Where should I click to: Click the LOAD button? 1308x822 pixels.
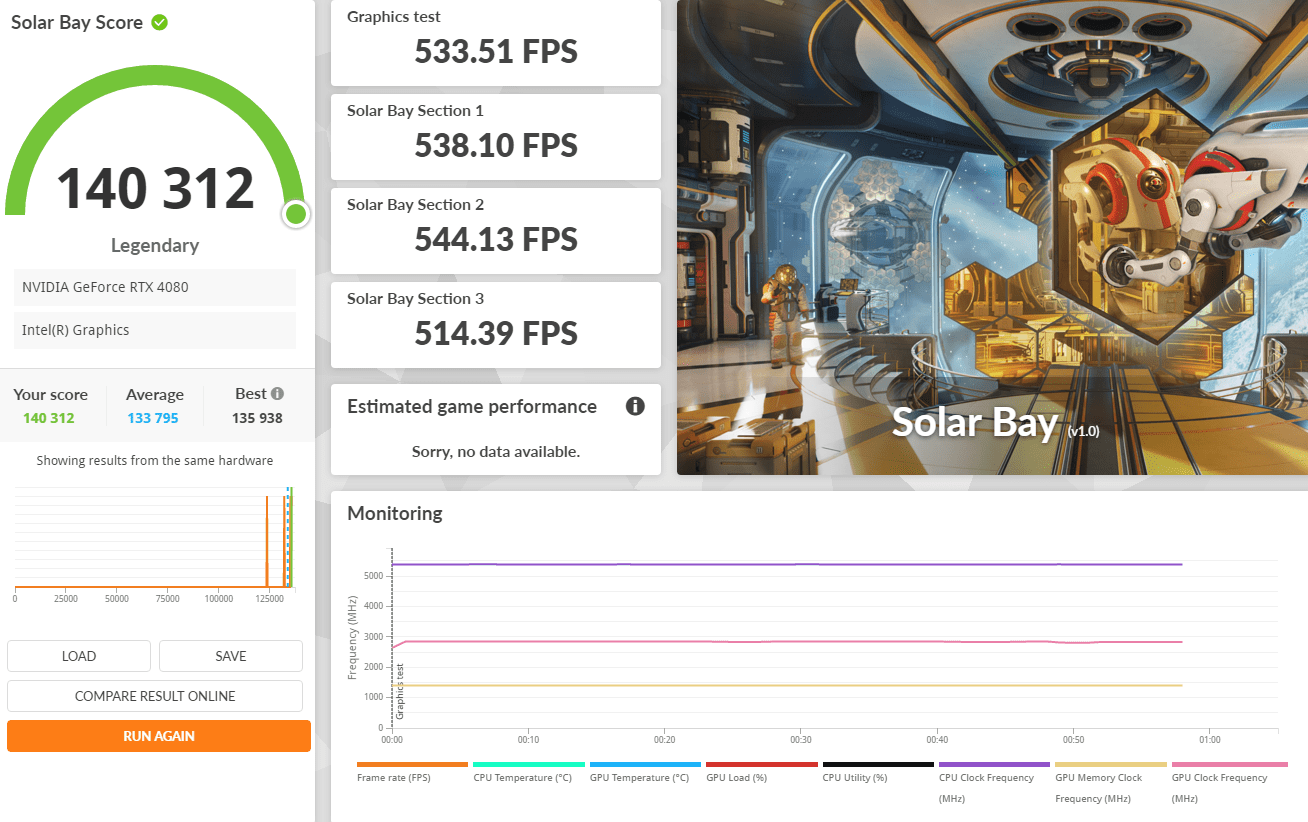79,656
